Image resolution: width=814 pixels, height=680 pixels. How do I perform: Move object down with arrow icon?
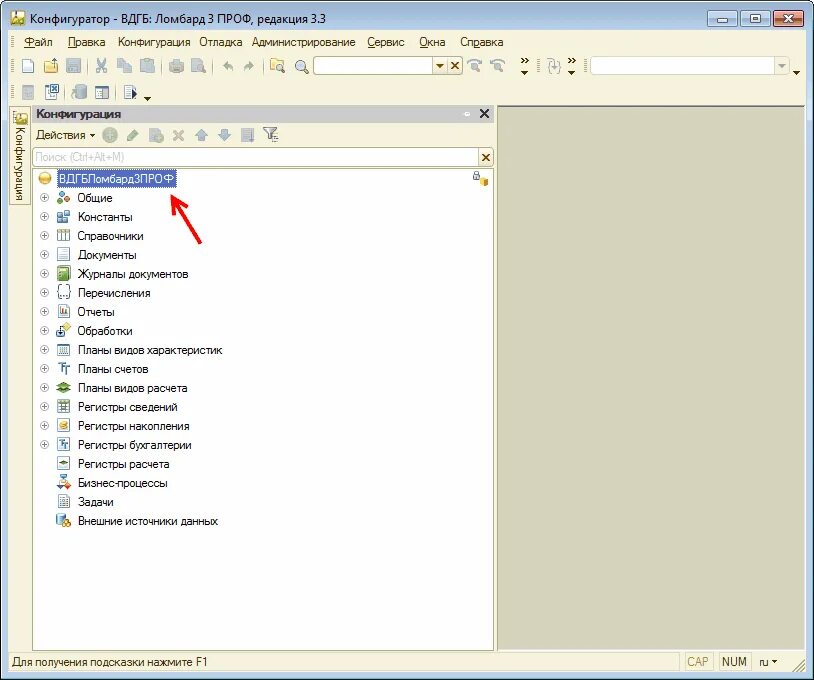coord(224,135)
